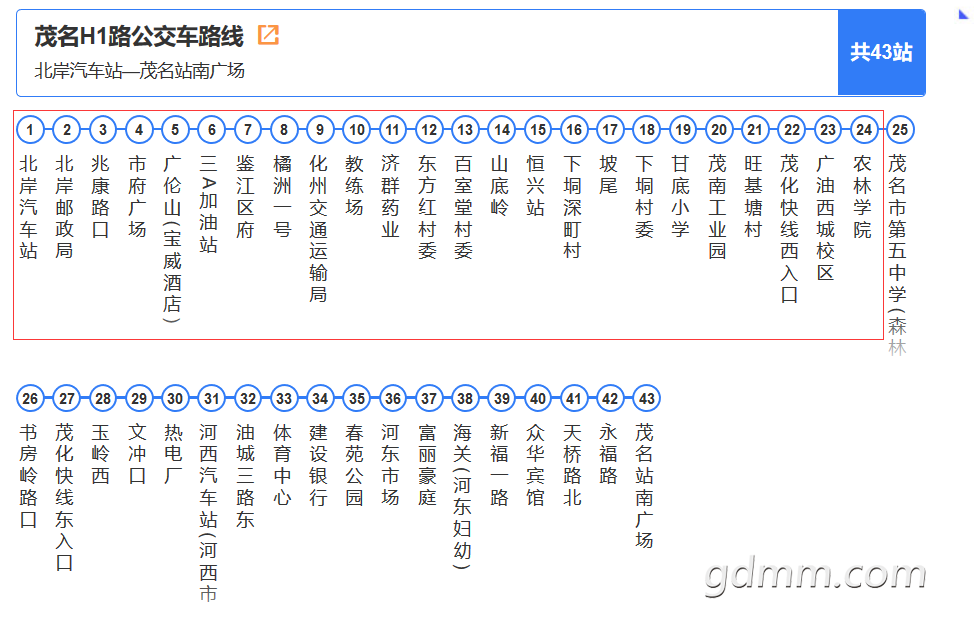Select stop circle number 20
The image size is (974, 637).
click(719, 130)
